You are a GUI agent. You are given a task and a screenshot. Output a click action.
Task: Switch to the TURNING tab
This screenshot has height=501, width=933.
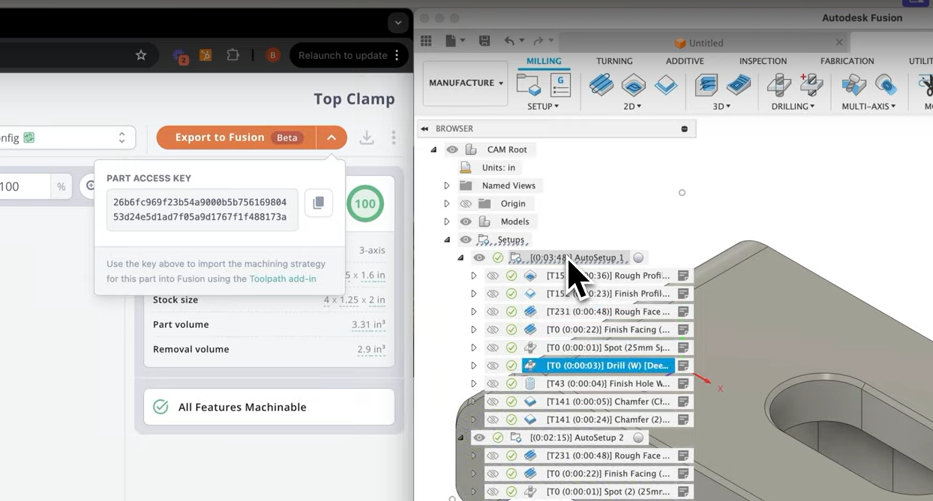point(614,61)
